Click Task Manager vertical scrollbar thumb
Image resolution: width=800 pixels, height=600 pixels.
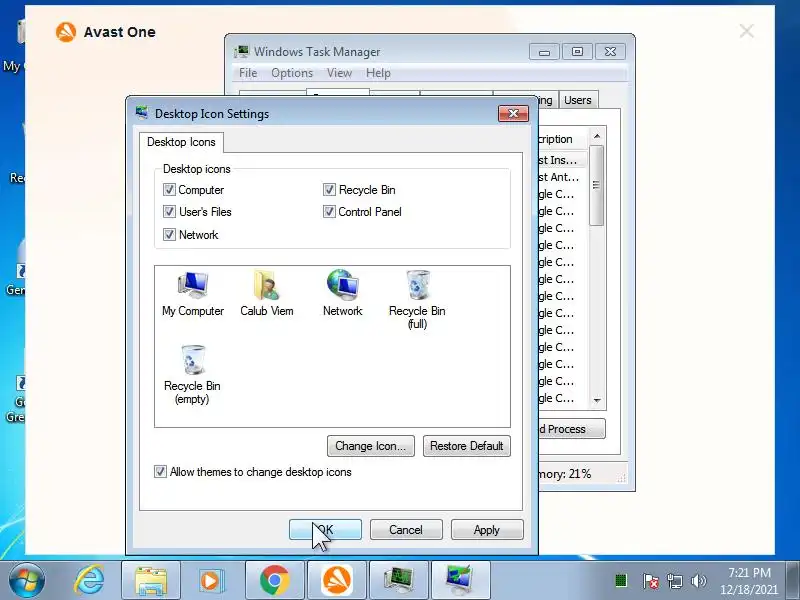click(596, 185)
